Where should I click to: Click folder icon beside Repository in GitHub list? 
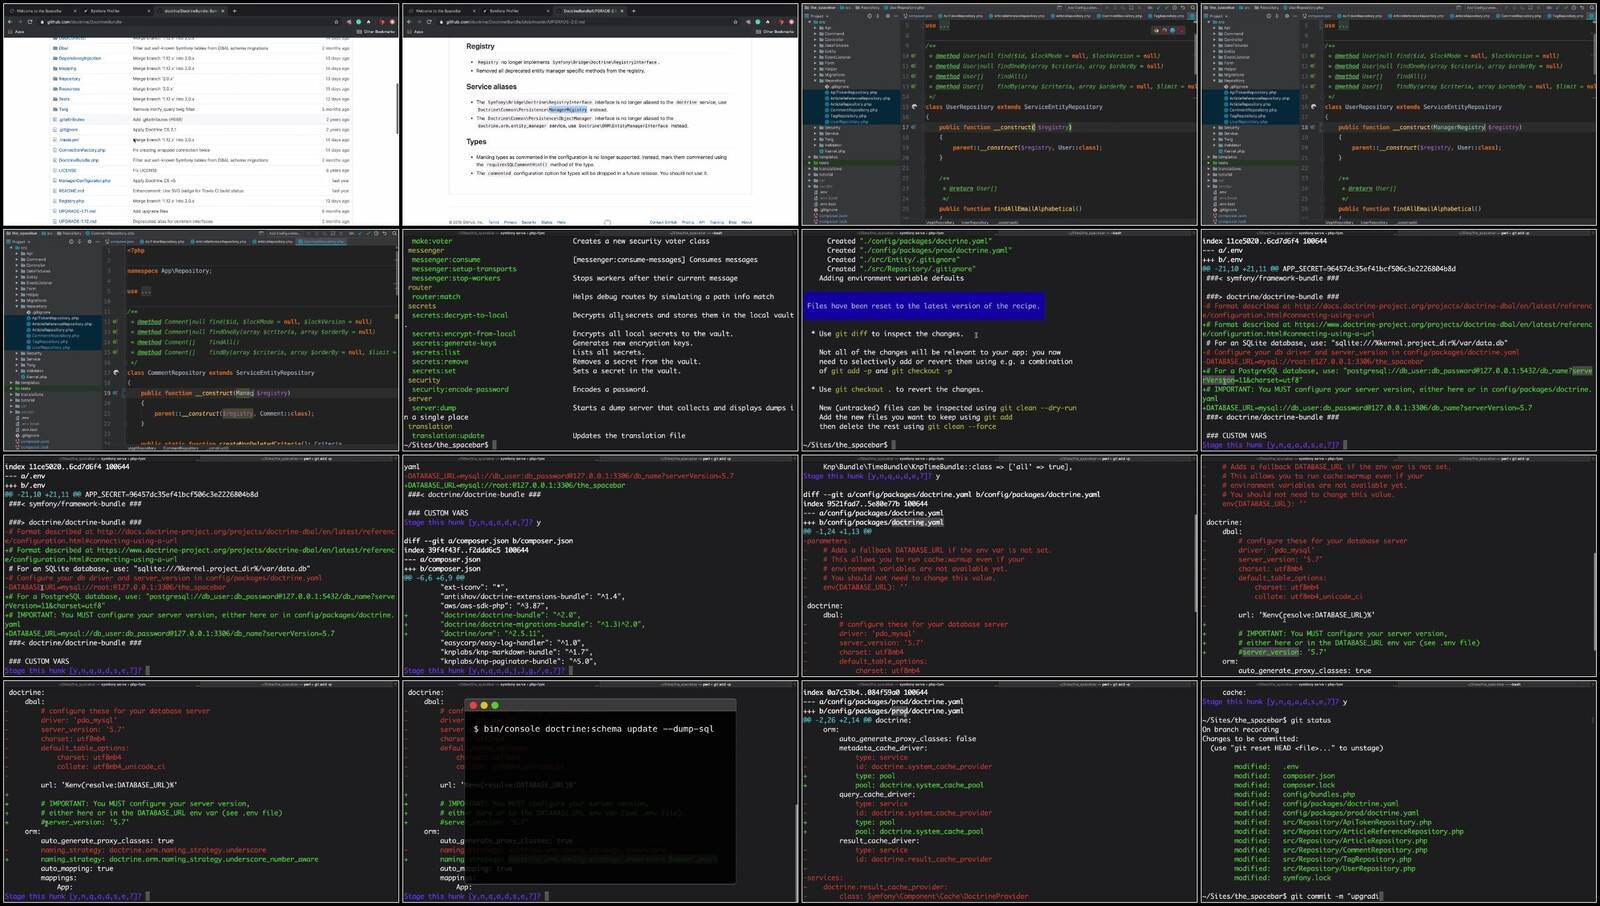[54, 78]
